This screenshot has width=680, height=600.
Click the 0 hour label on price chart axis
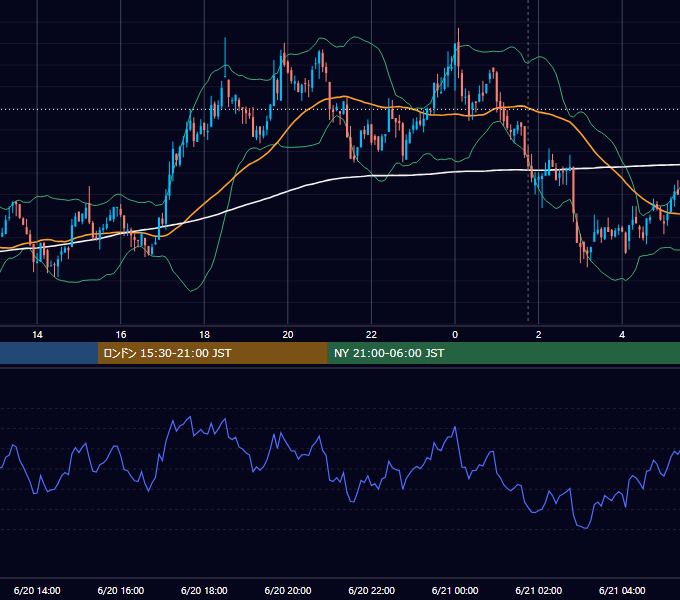[x=455, y=335]
